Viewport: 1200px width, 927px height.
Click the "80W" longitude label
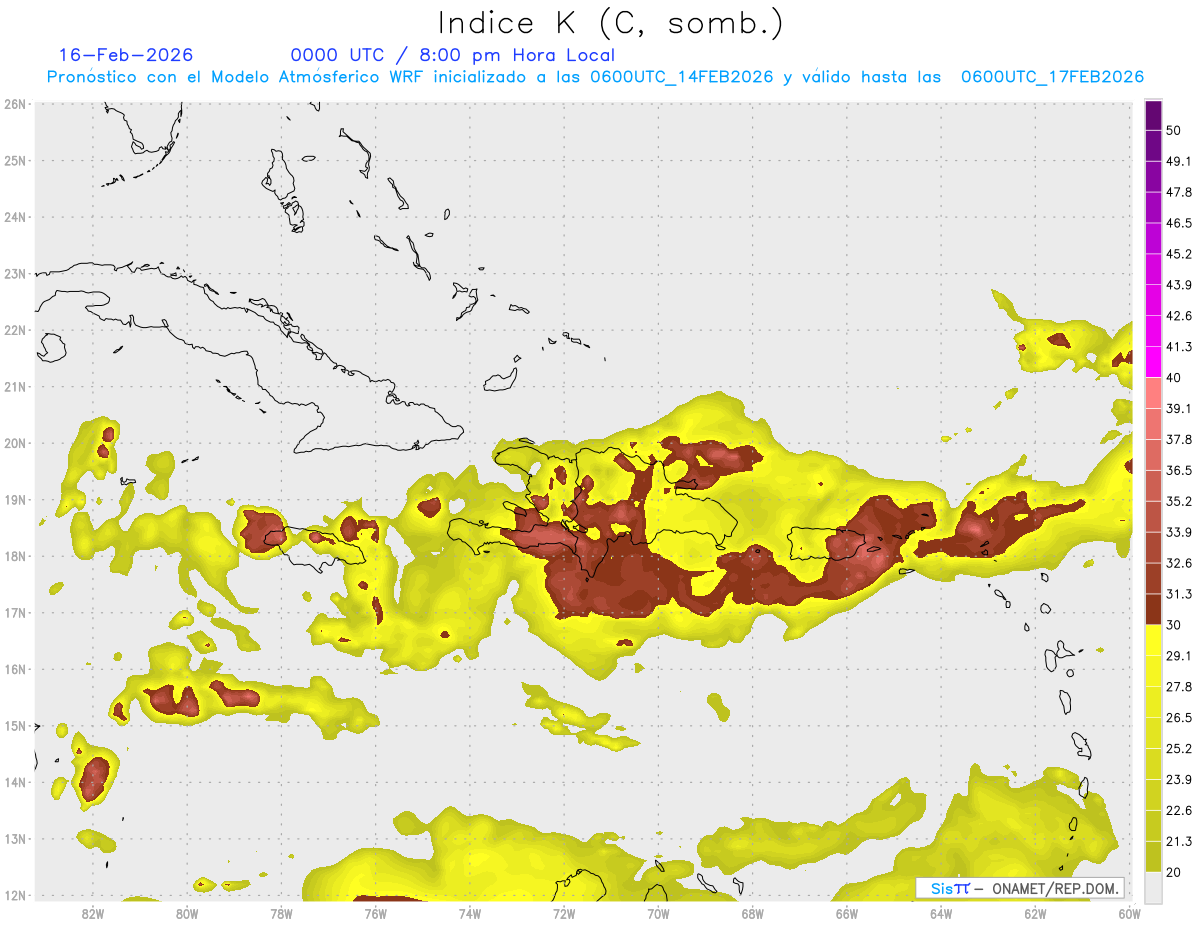point(187,913)
